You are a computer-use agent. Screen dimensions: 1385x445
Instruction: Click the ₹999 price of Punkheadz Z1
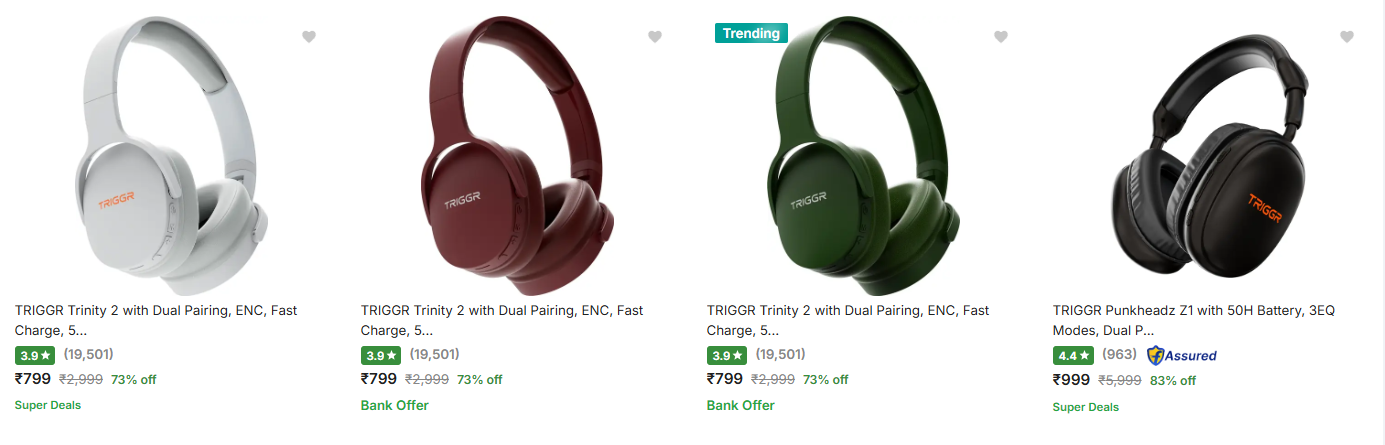tap(1072, 380)
